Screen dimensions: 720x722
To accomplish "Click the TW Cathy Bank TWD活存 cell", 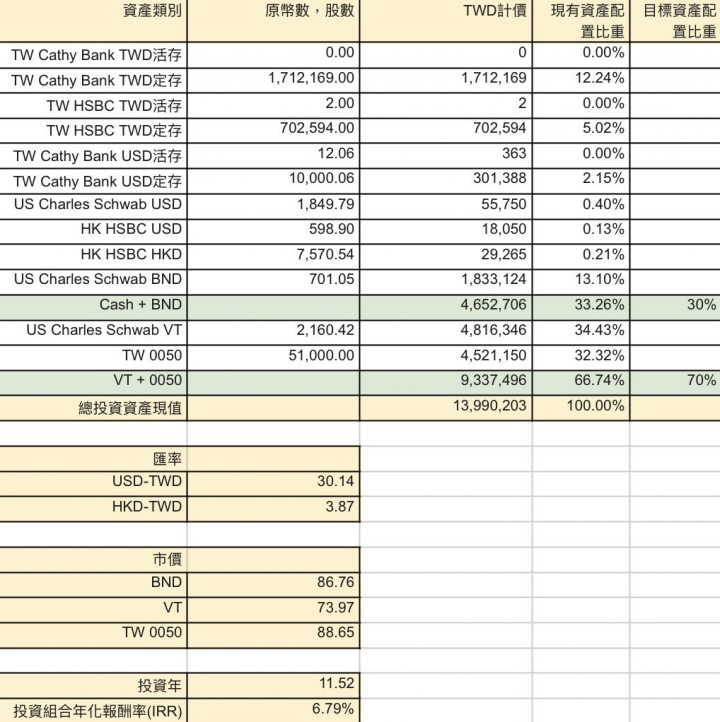I will pyautogui.click(x=93, y=55).
